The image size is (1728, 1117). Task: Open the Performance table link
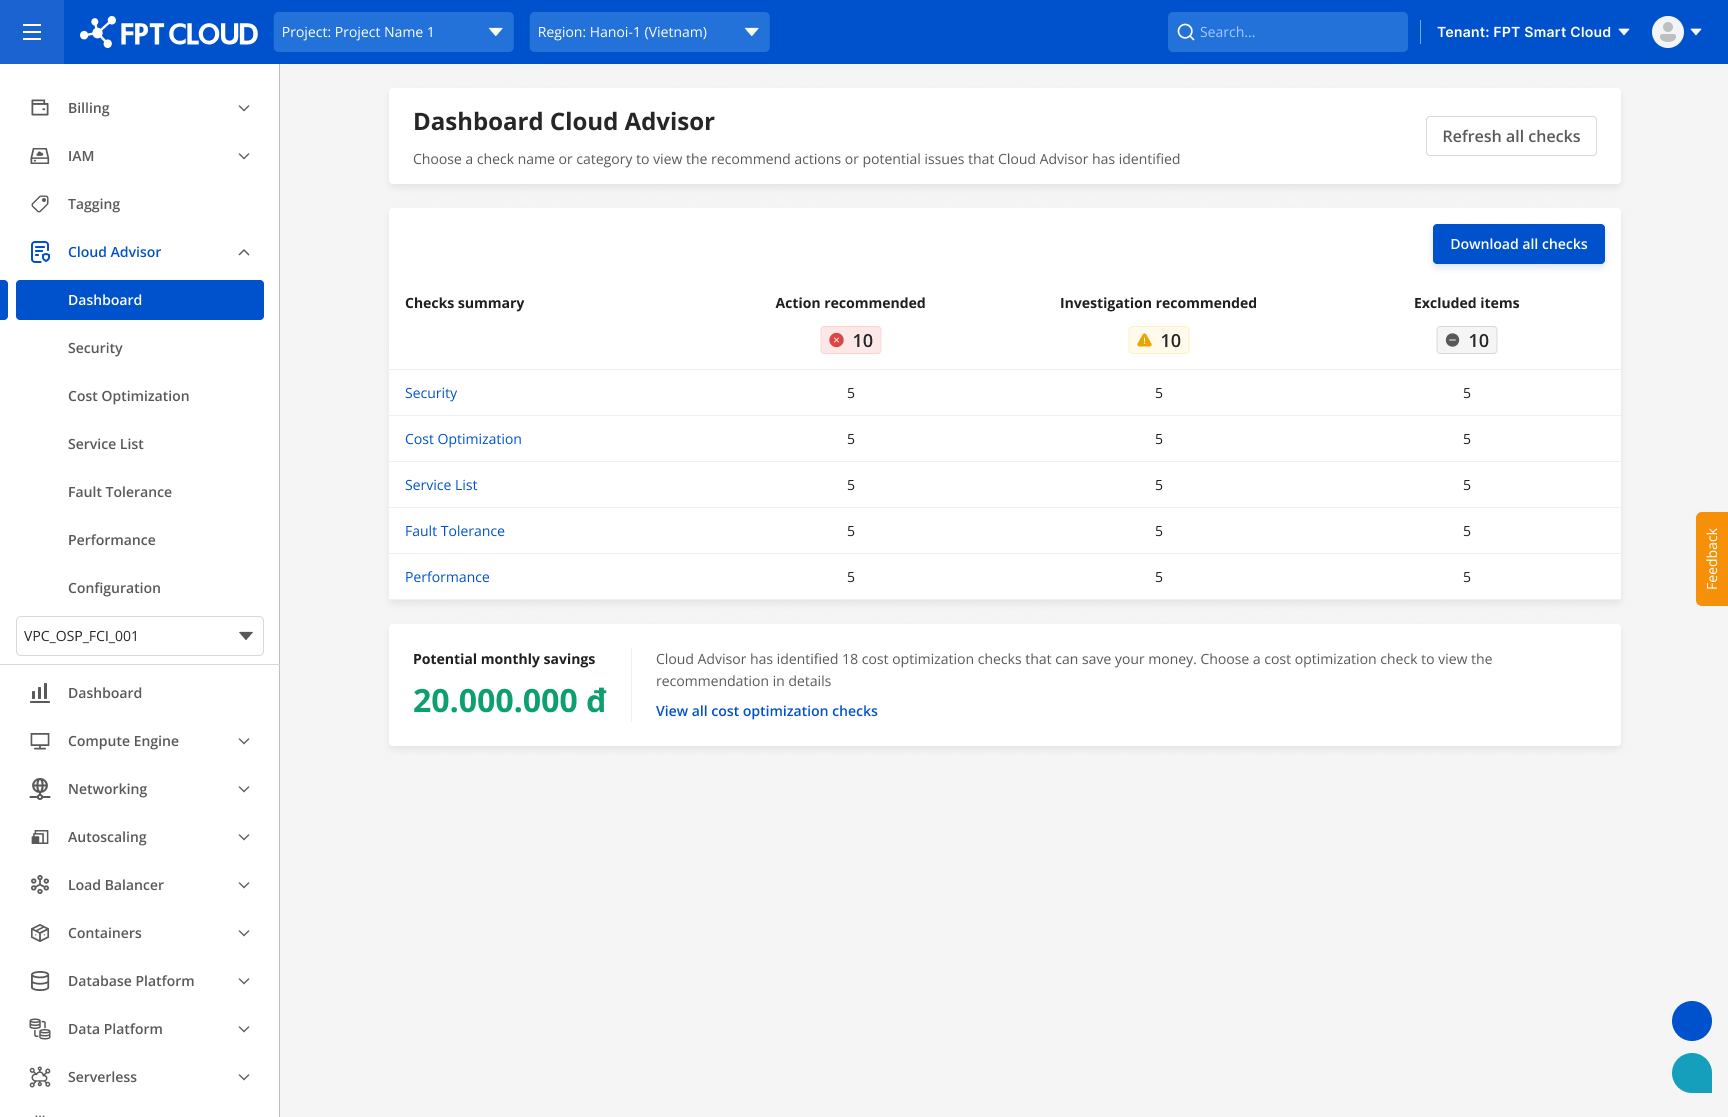[447, 577]
